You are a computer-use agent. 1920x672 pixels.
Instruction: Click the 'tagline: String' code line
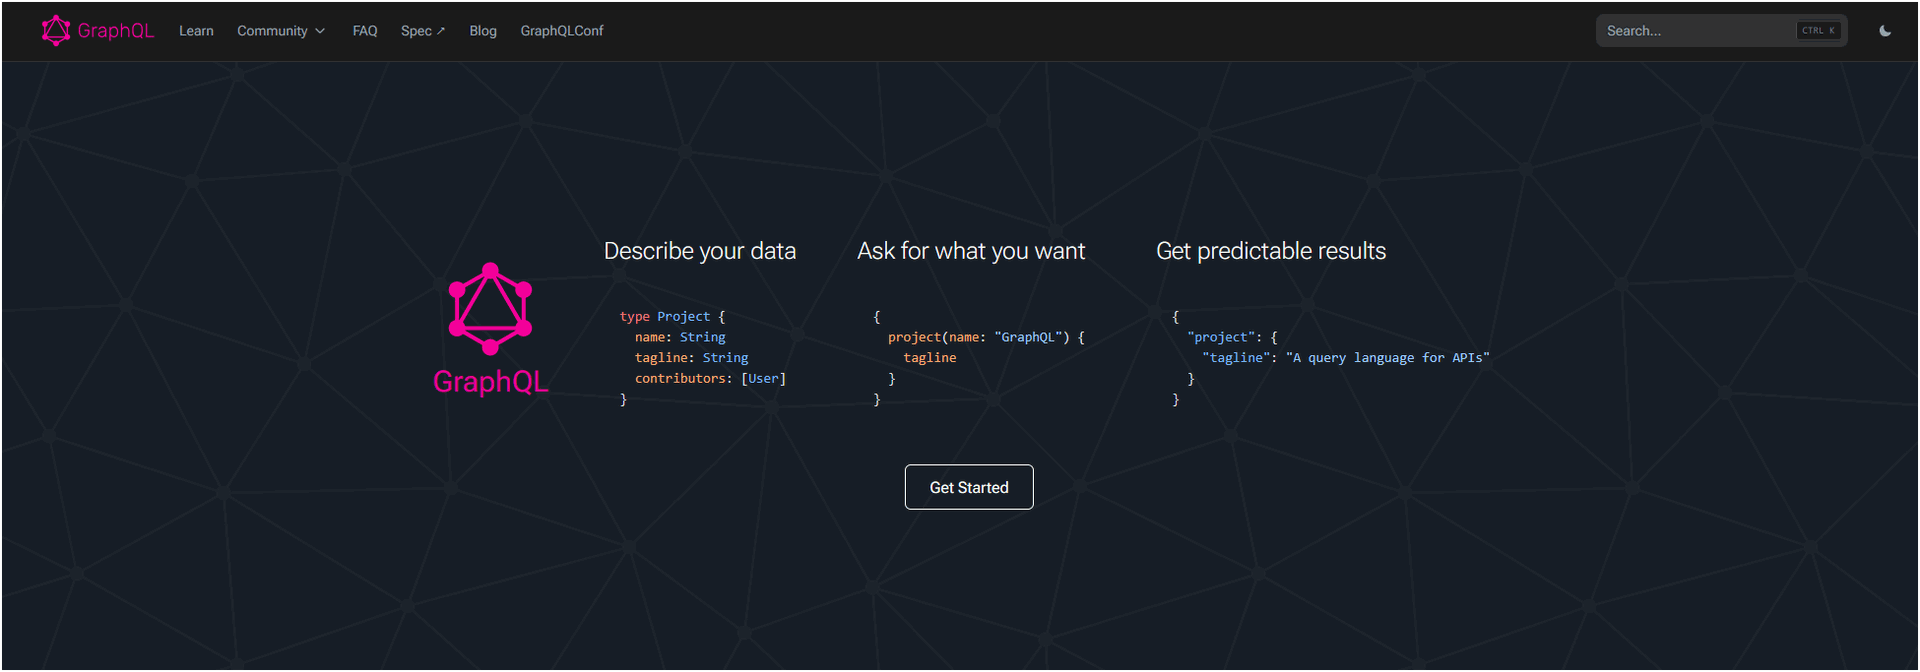tap(691, 358)
